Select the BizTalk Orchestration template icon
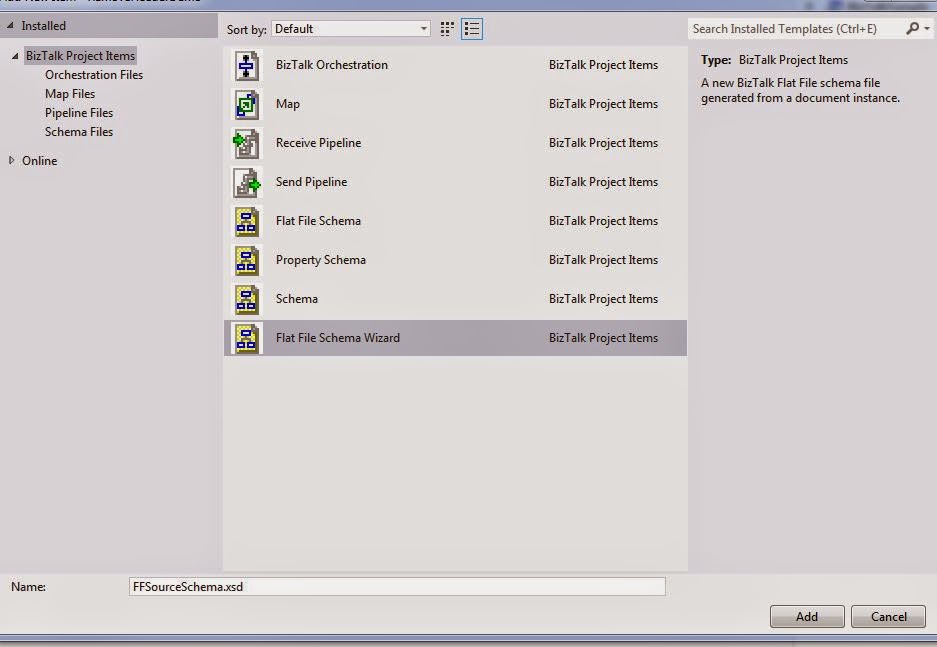 click(246, 65)
